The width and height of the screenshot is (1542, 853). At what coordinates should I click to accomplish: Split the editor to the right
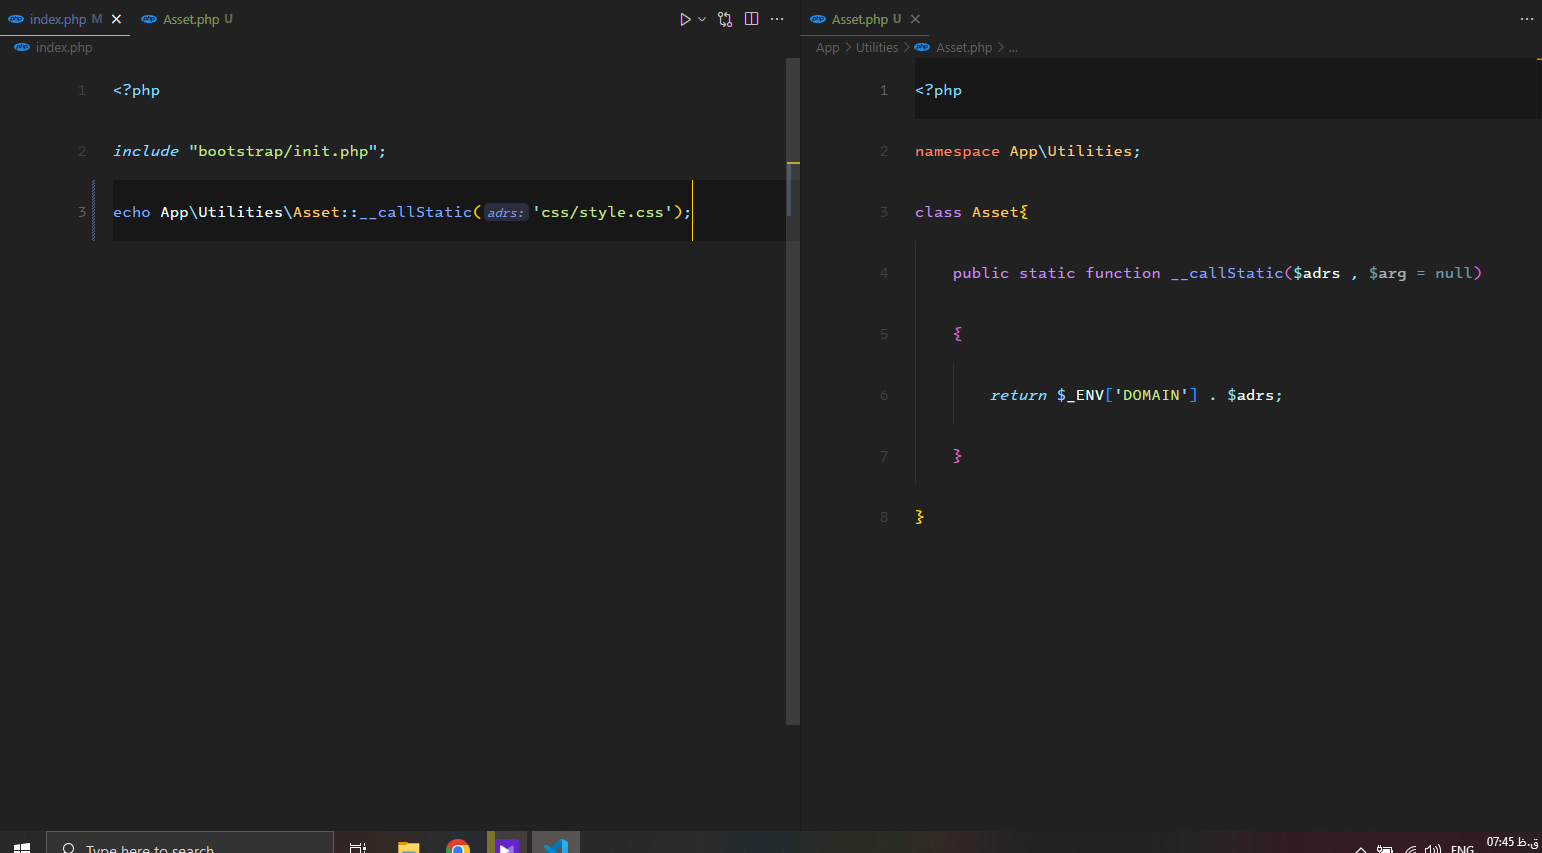coord(751,19)
